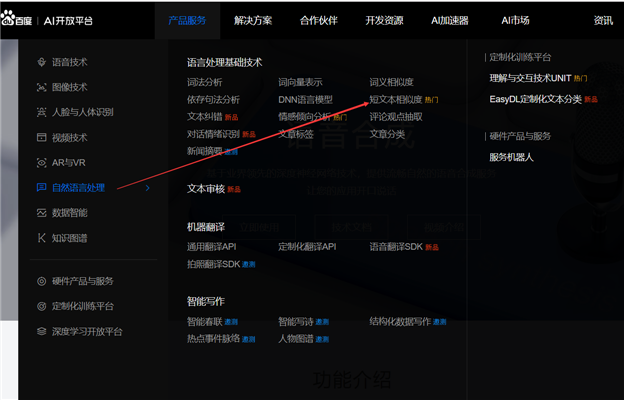The height and width of the screenshot is (400, 624).
Task: Click the AI开放平台 title text
Action: click(68, 21)
